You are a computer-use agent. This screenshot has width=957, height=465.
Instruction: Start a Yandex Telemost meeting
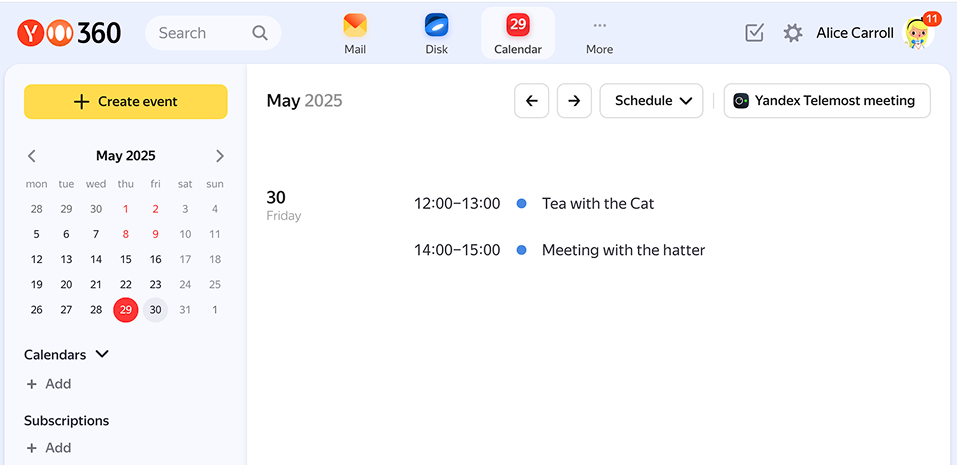pyautogui.click(x=827, y=101)
